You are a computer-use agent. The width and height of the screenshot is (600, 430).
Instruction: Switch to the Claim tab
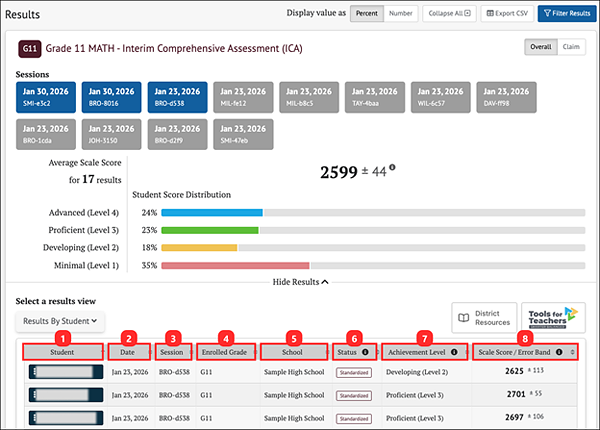tap(571, 47)
